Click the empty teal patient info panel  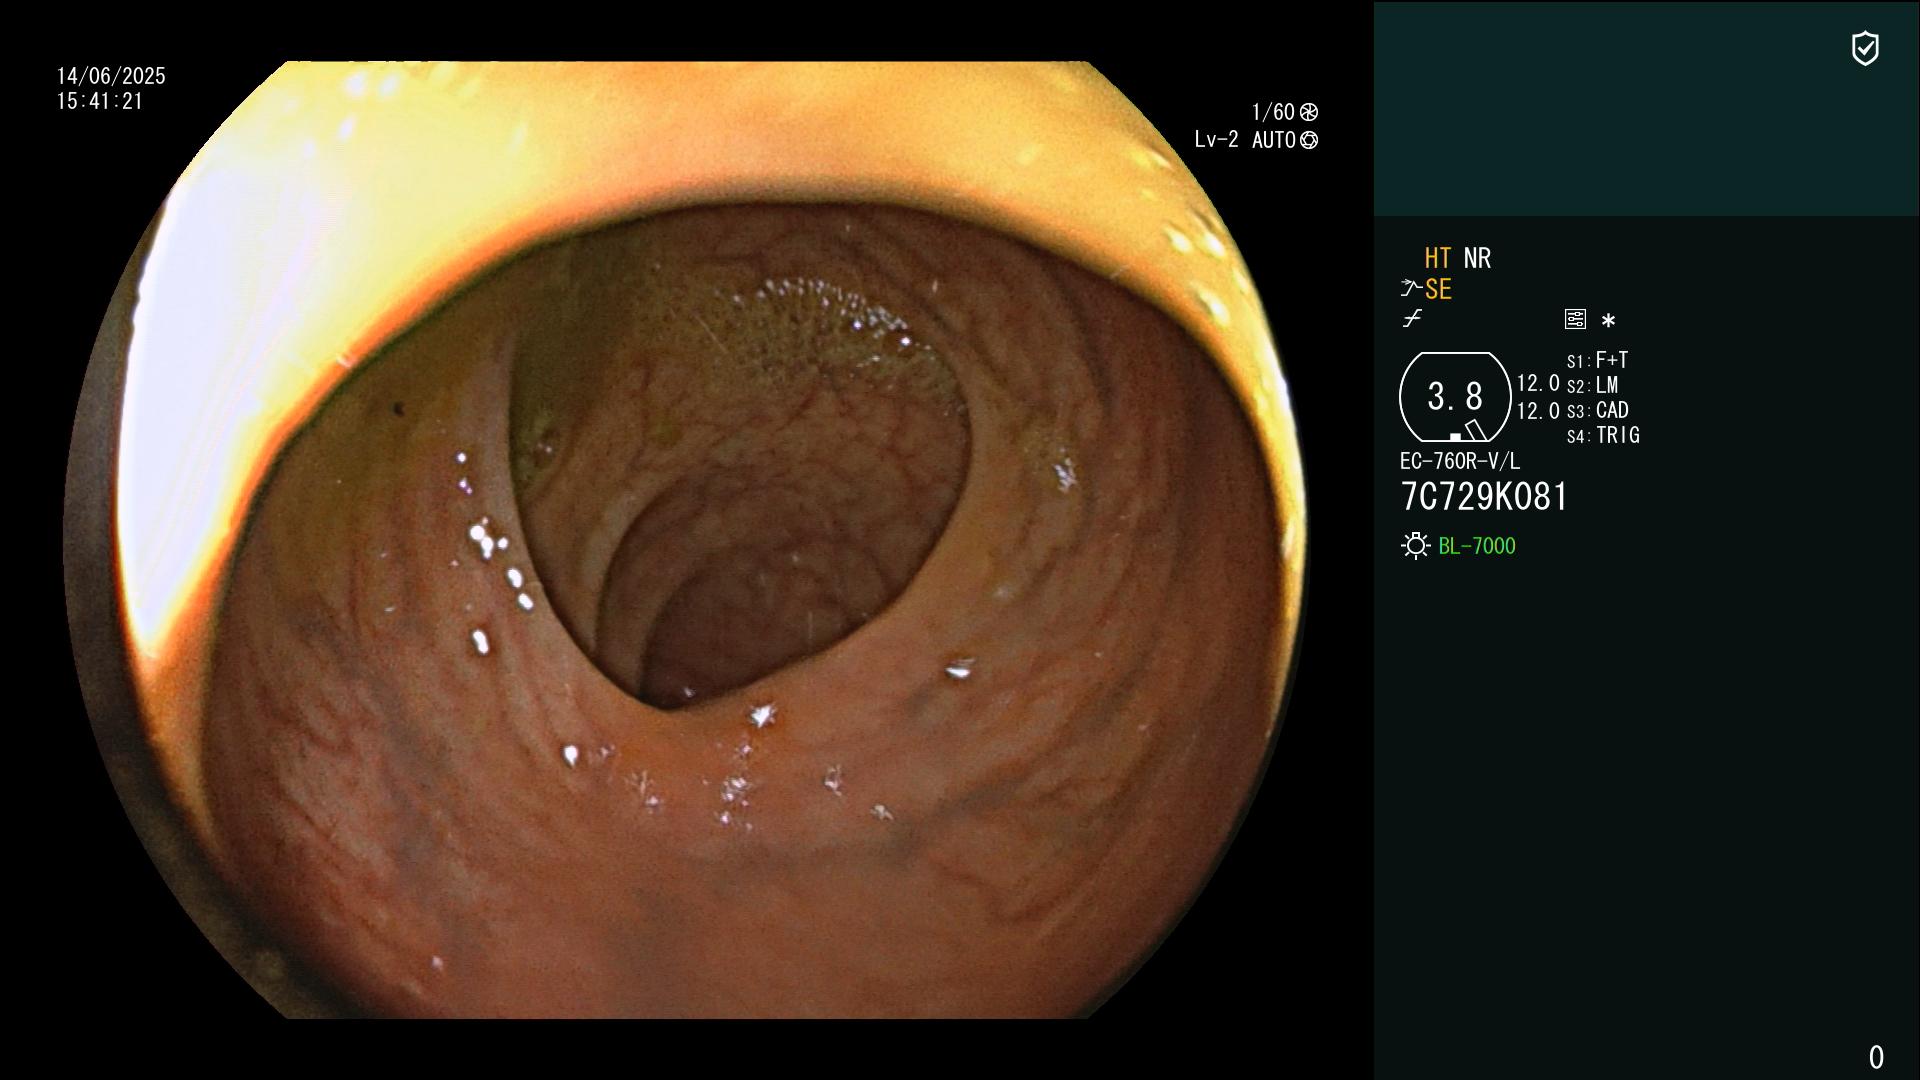tap(1646, 108)
